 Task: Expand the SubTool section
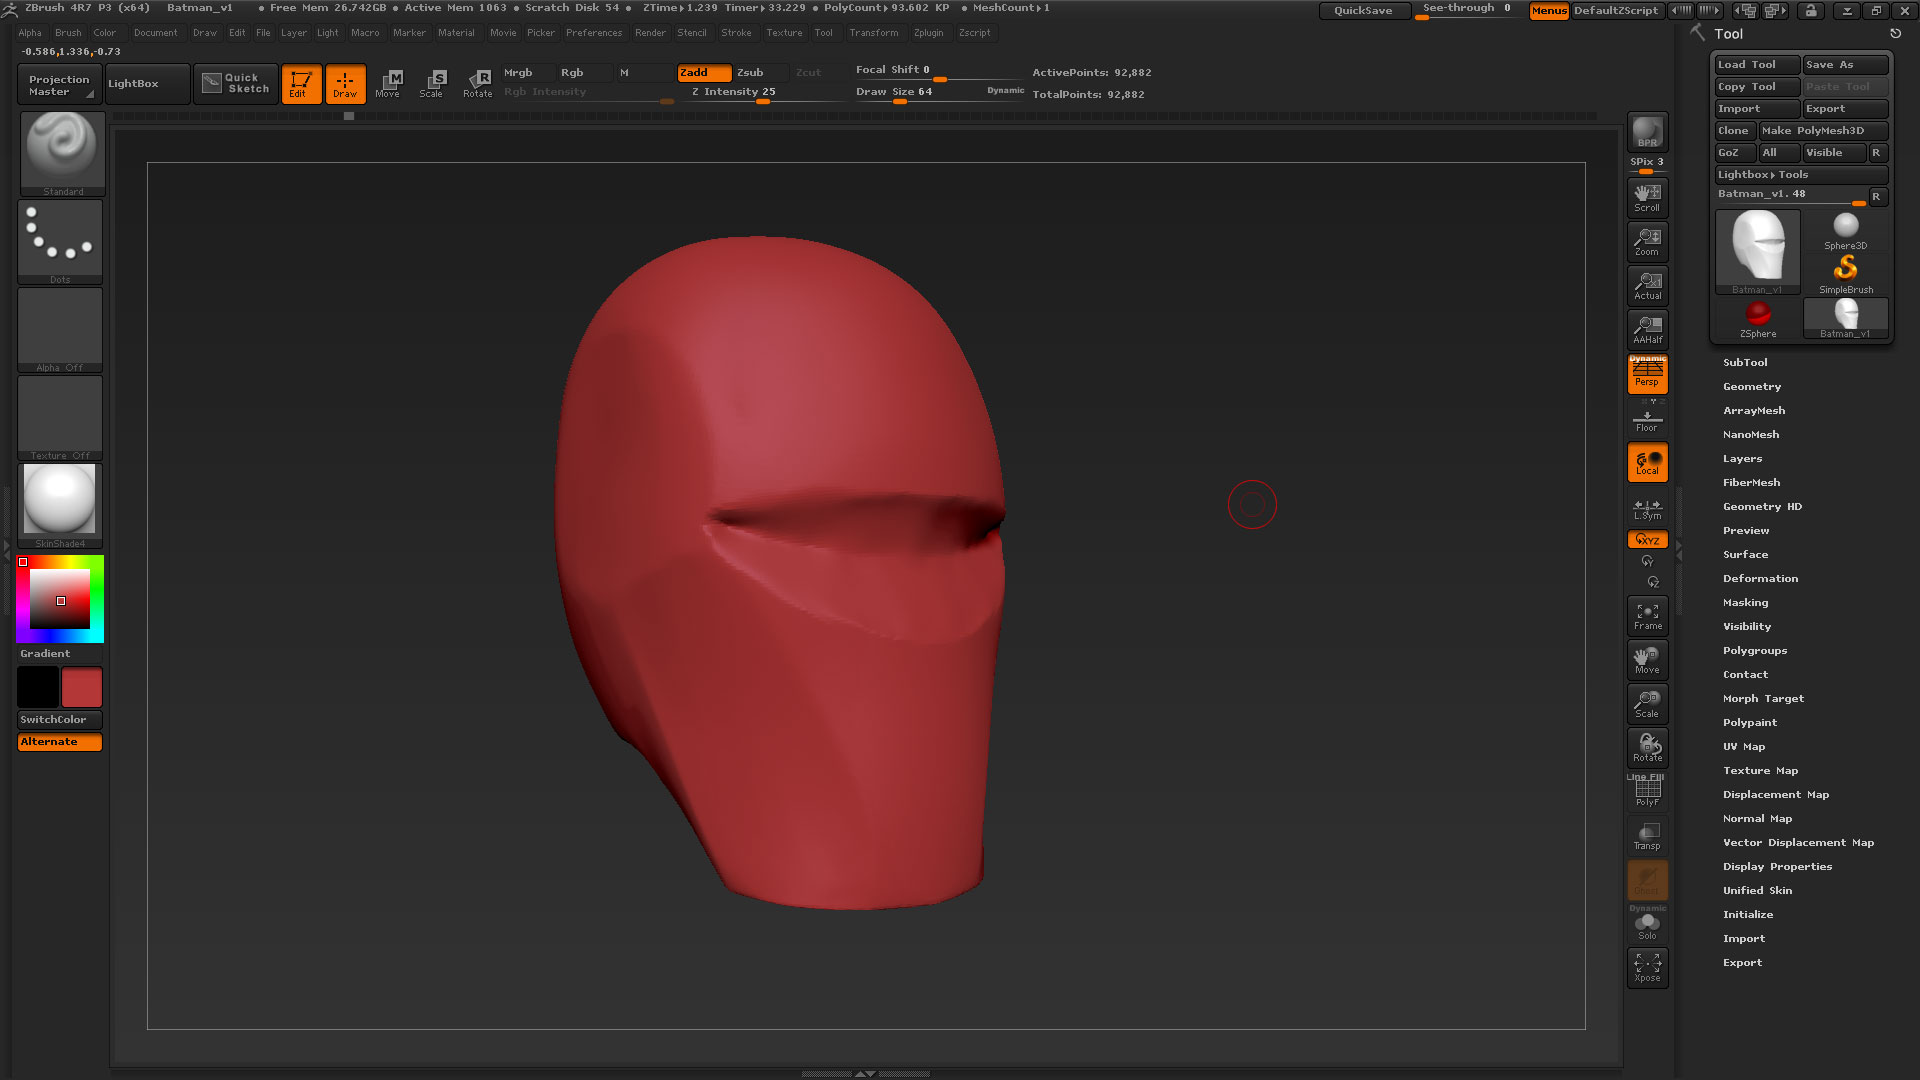[1745, 363]
